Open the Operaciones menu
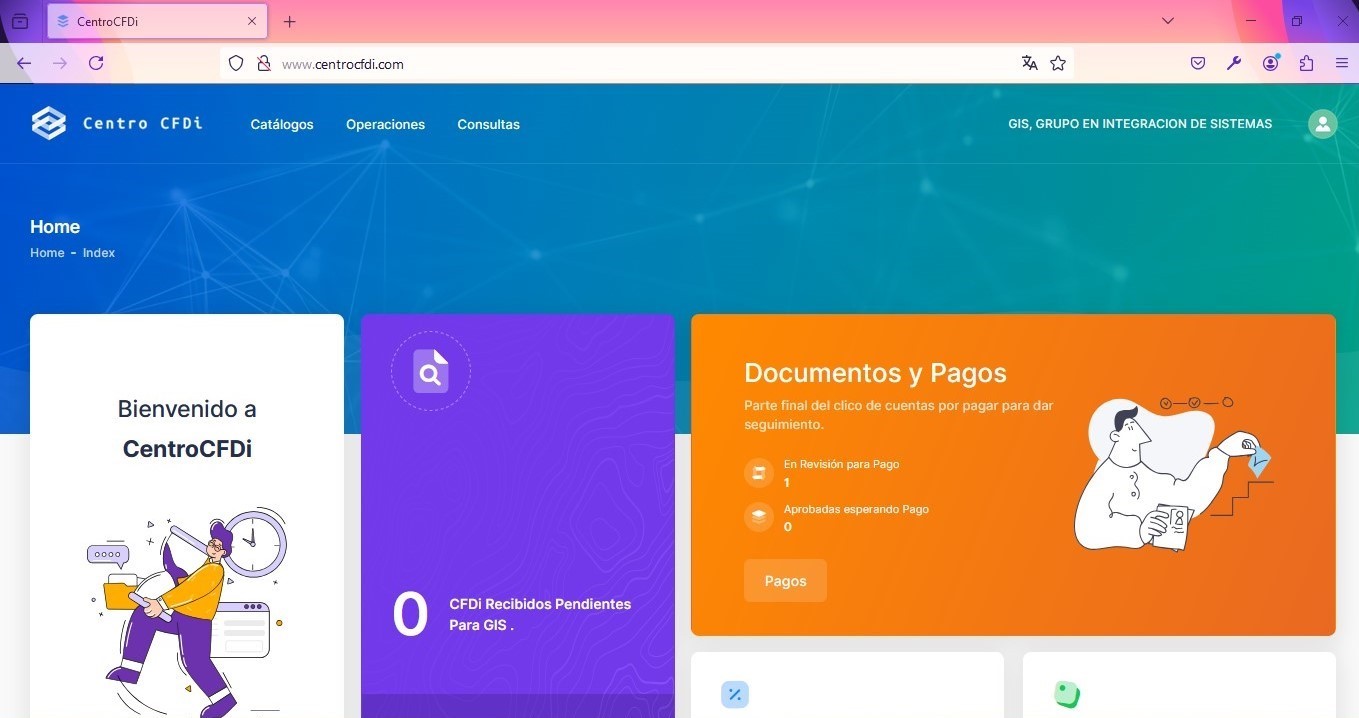The height and width of the screenshot is (718, 1359). point(385,124)
